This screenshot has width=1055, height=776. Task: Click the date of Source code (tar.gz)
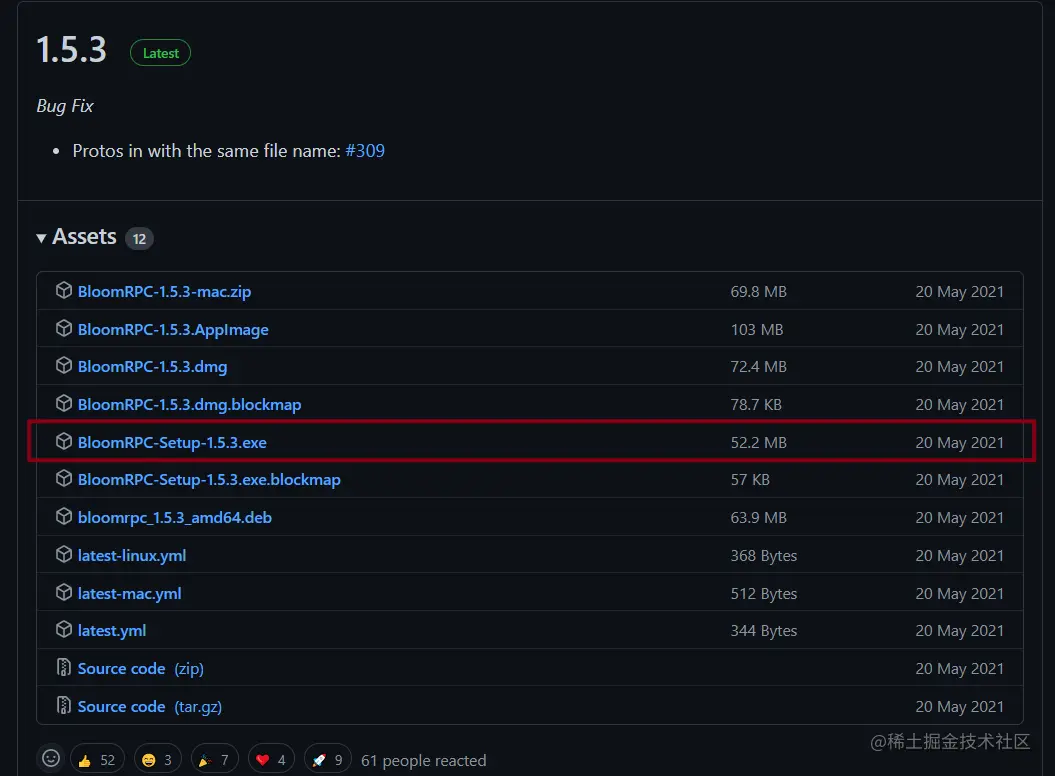[959, 707]
